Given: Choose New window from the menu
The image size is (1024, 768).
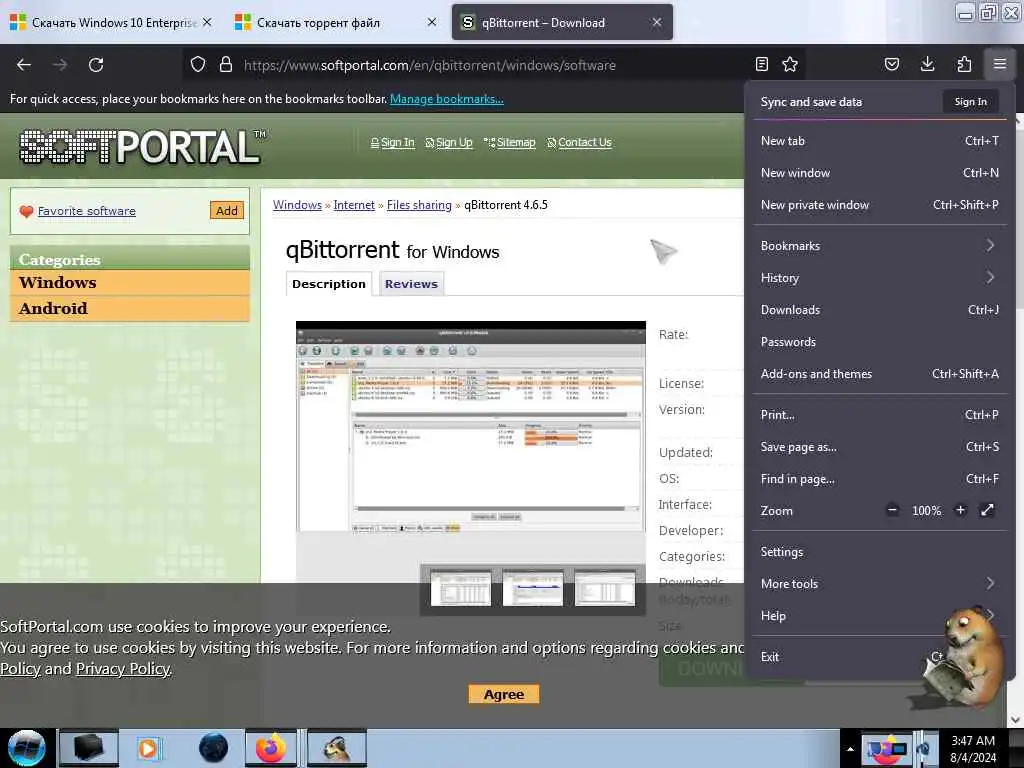Looking at the screenshot, I should point(879,172).
